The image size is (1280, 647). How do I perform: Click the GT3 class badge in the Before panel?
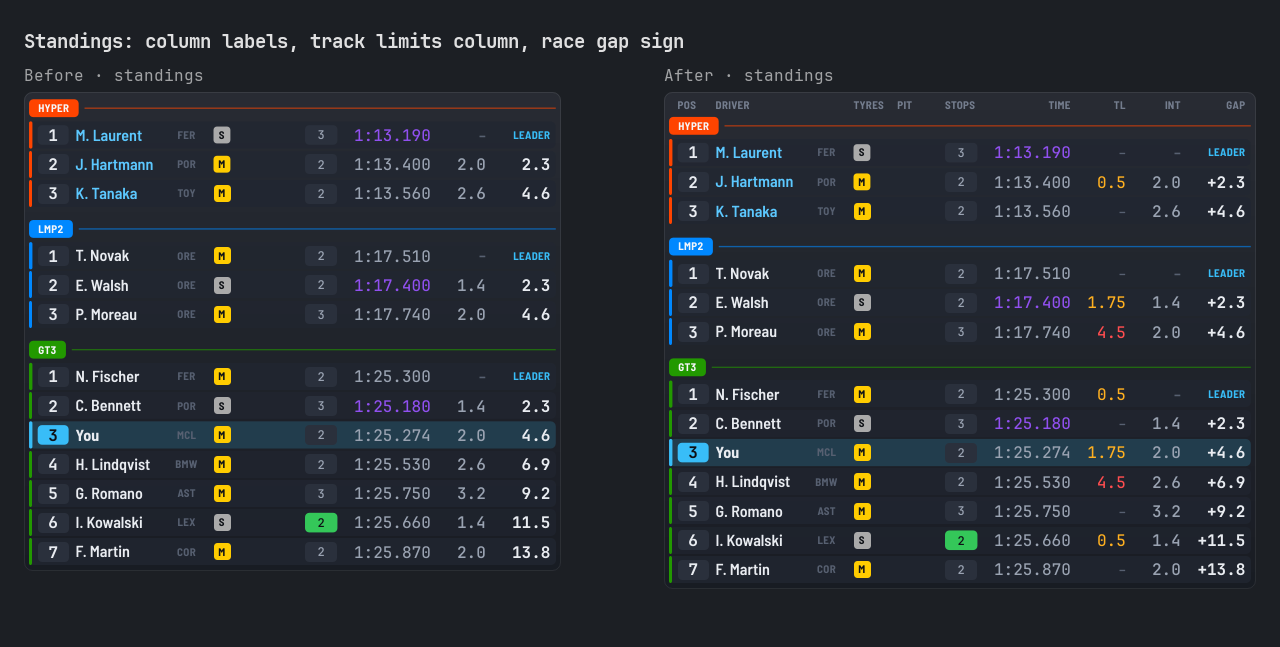click(47, 350)
